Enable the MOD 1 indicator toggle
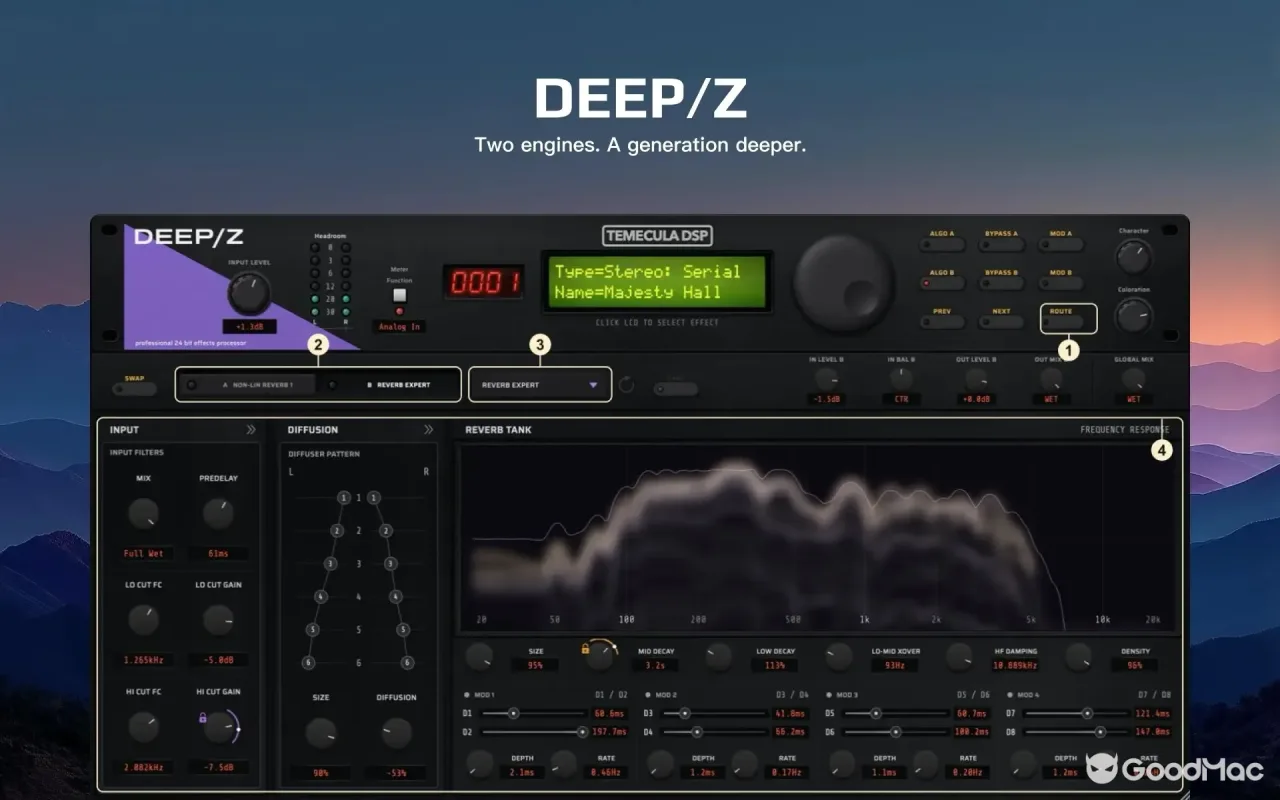The image size is (1280, 800). (467, 694)
